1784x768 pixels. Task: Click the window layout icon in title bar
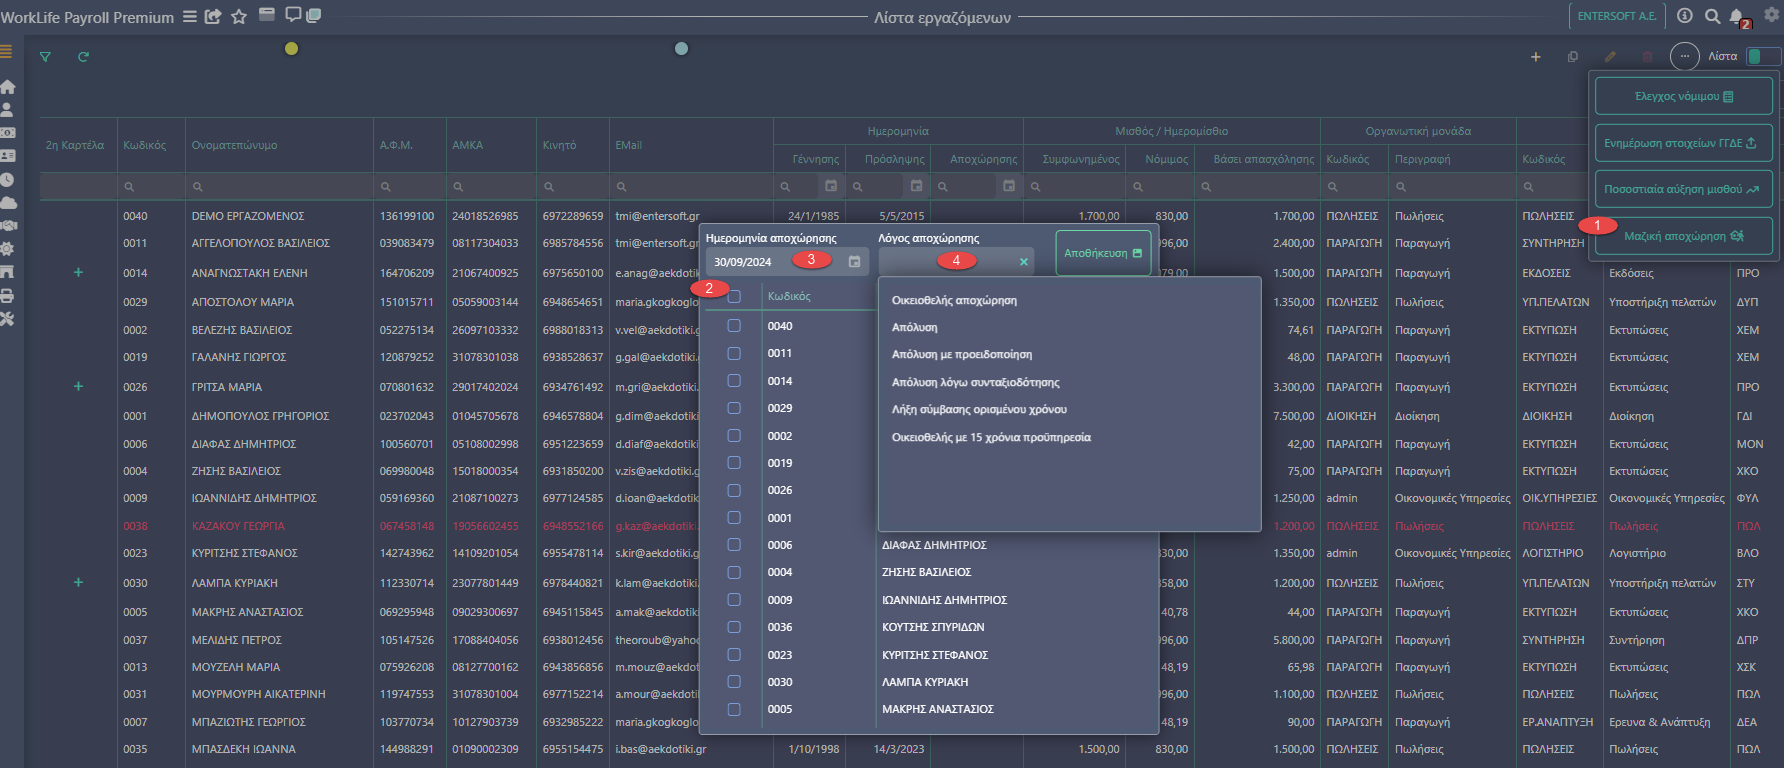(267, 14)
